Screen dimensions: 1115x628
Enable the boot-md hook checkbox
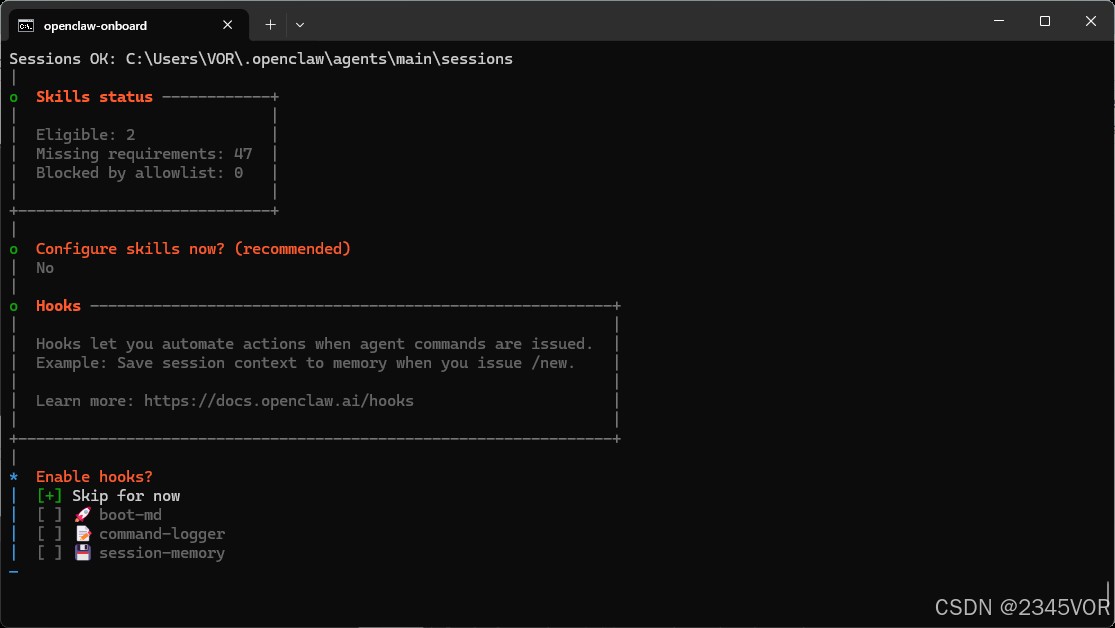(x=49, y=515)
